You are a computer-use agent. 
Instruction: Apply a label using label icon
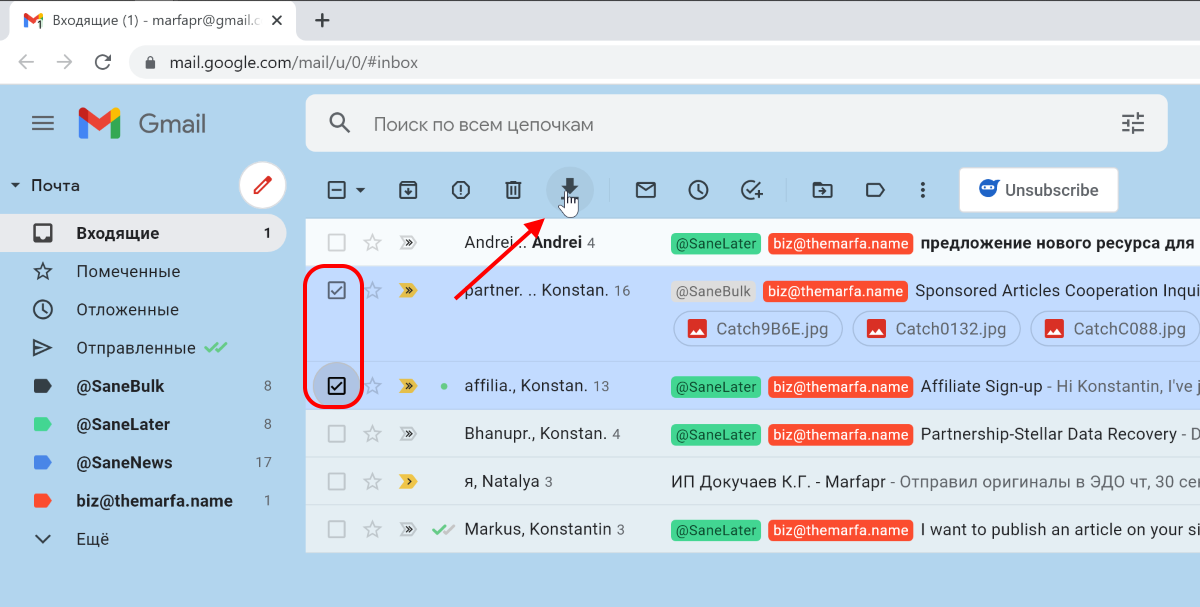click(x=875, y=190)
